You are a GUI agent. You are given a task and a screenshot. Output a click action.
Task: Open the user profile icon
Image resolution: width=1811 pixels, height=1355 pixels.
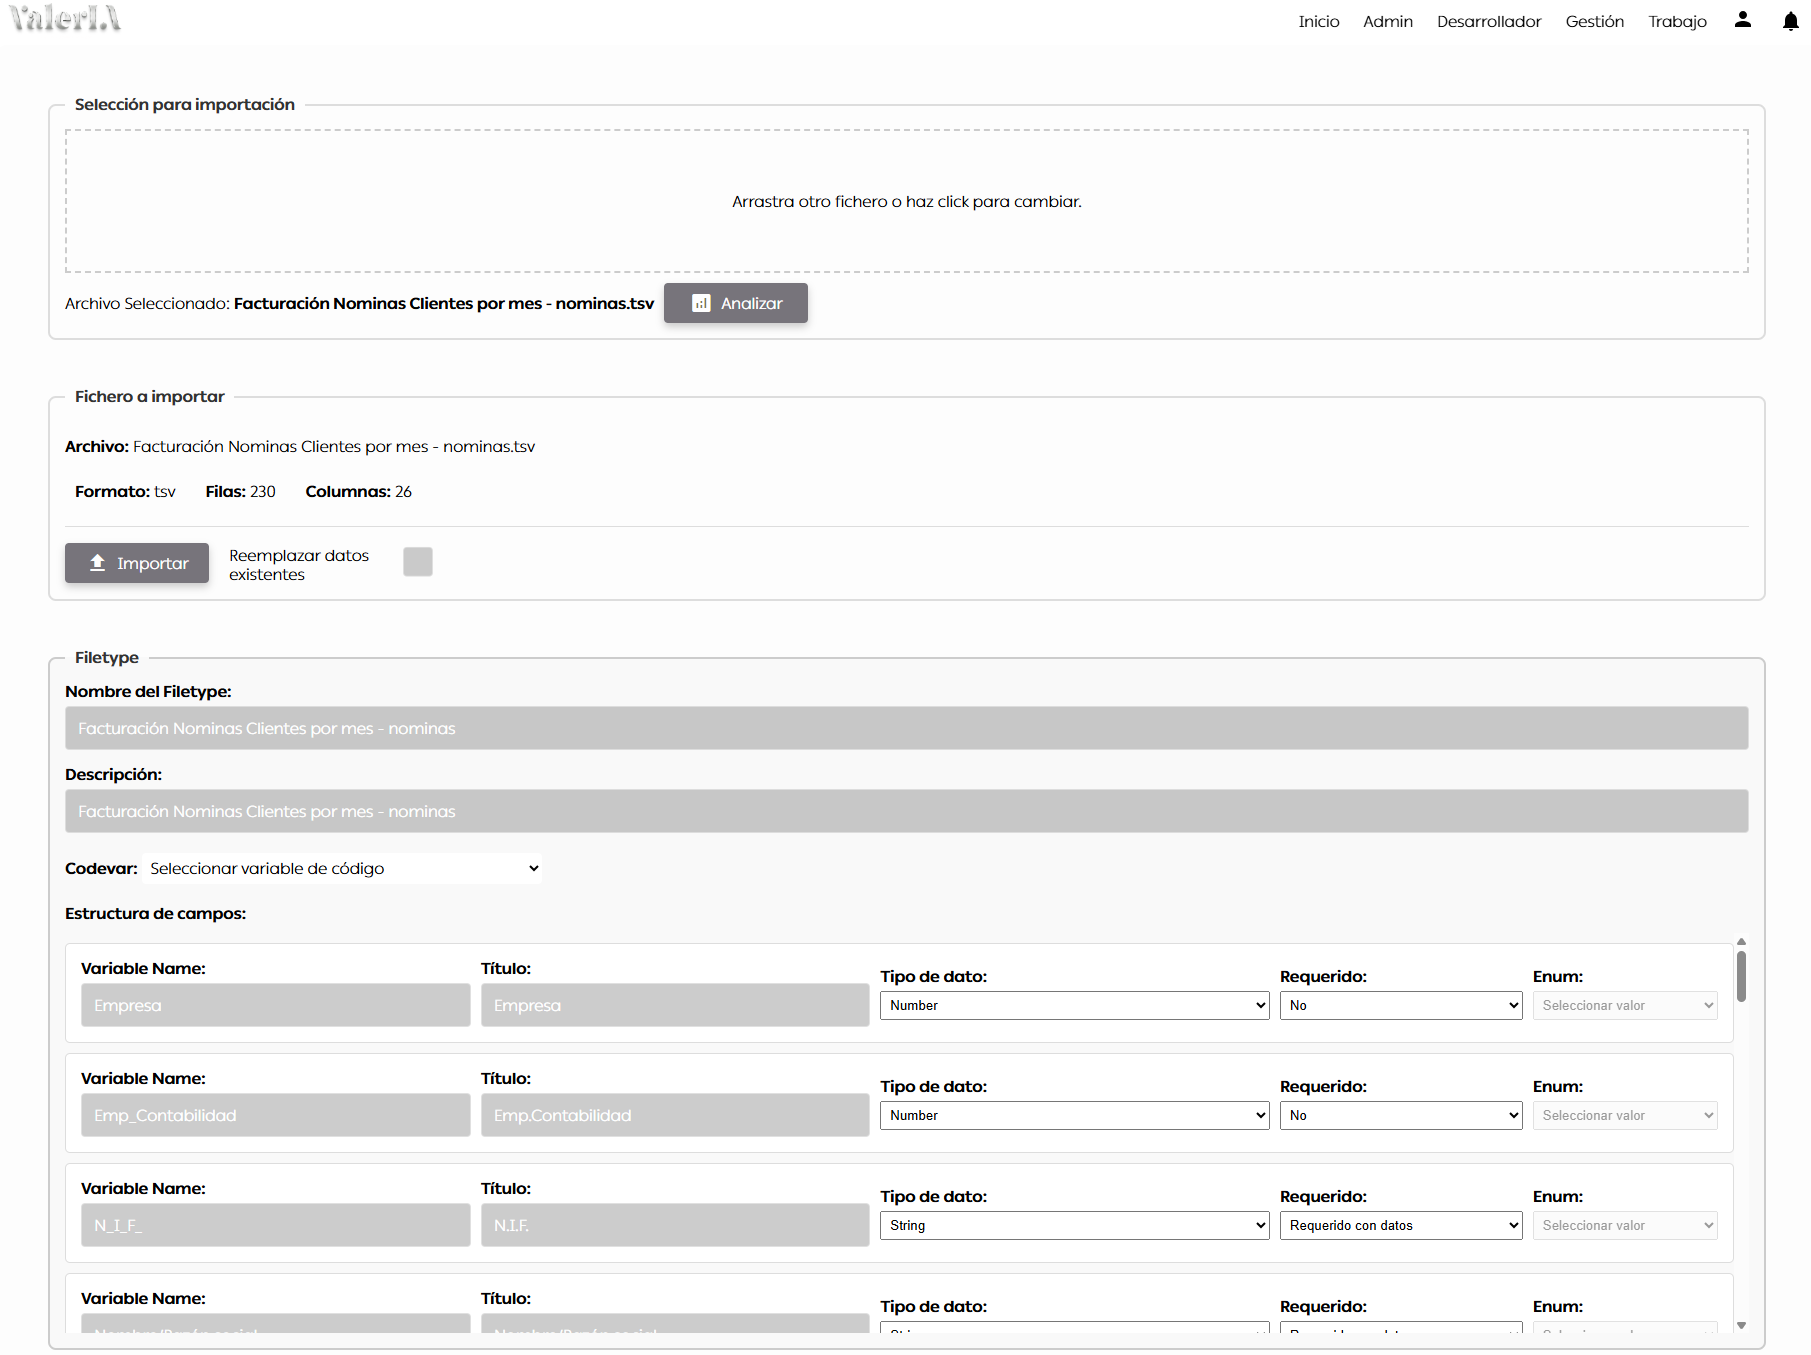pyautogui.click(x=1742, y=20)
